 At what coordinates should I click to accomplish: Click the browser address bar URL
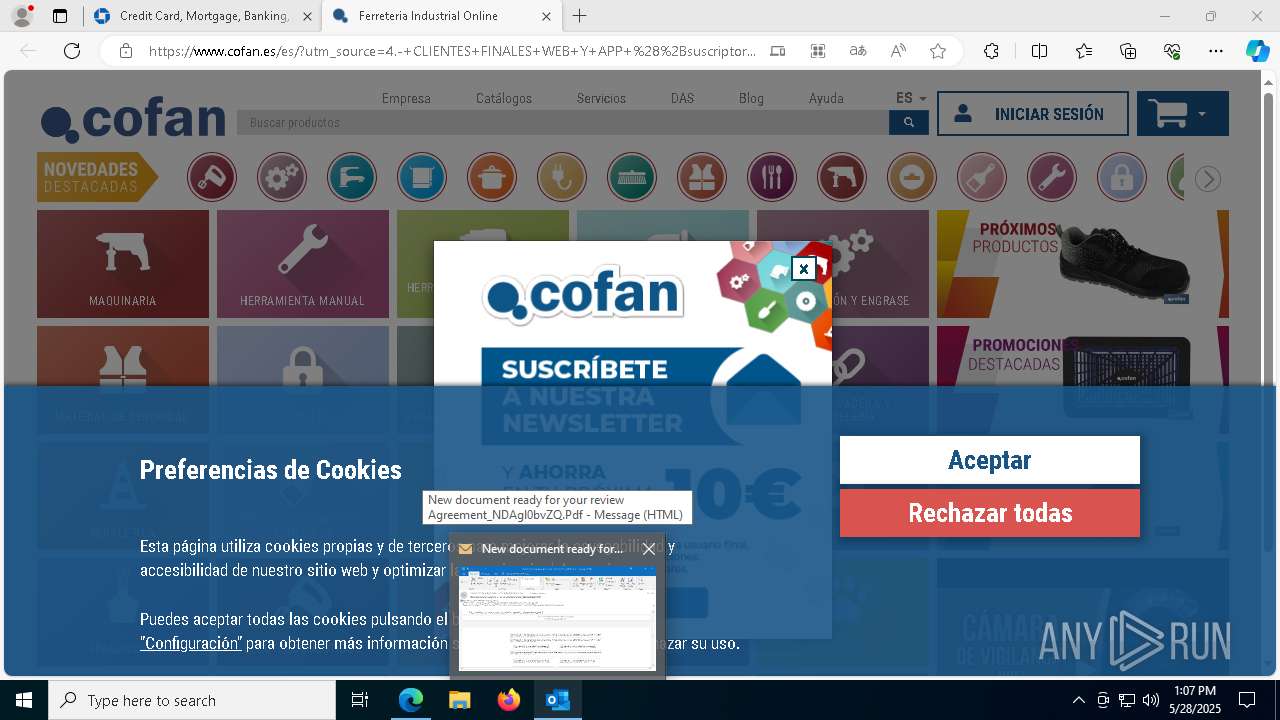pyautogui.click(x=452, y=51)
